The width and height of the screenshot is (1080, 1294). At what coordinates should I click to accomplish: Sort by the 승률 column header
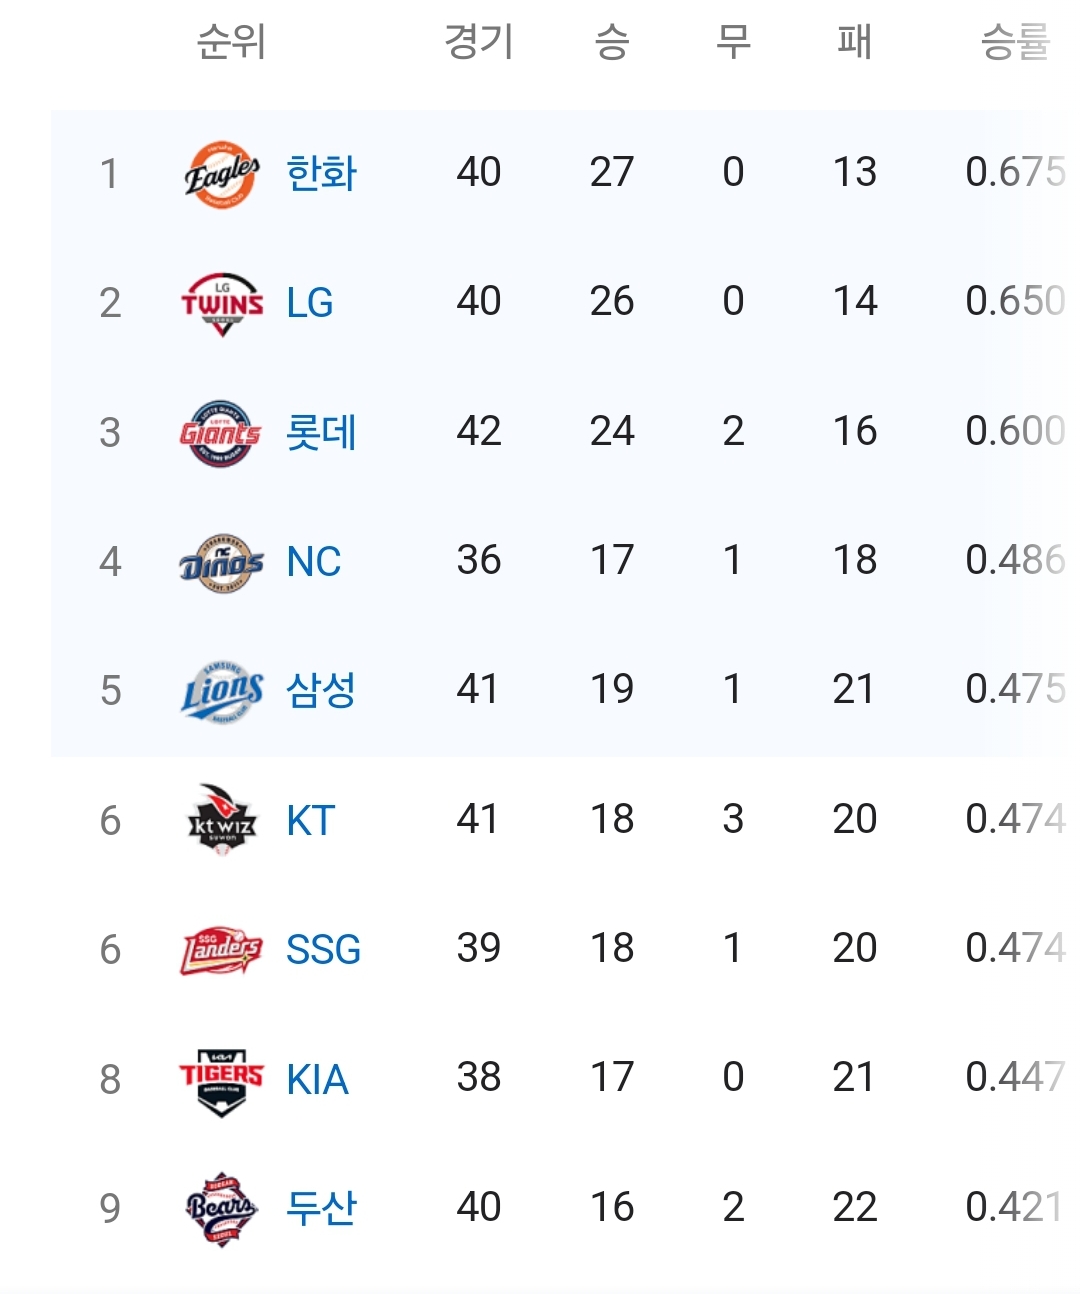[x=1015, y=42]
